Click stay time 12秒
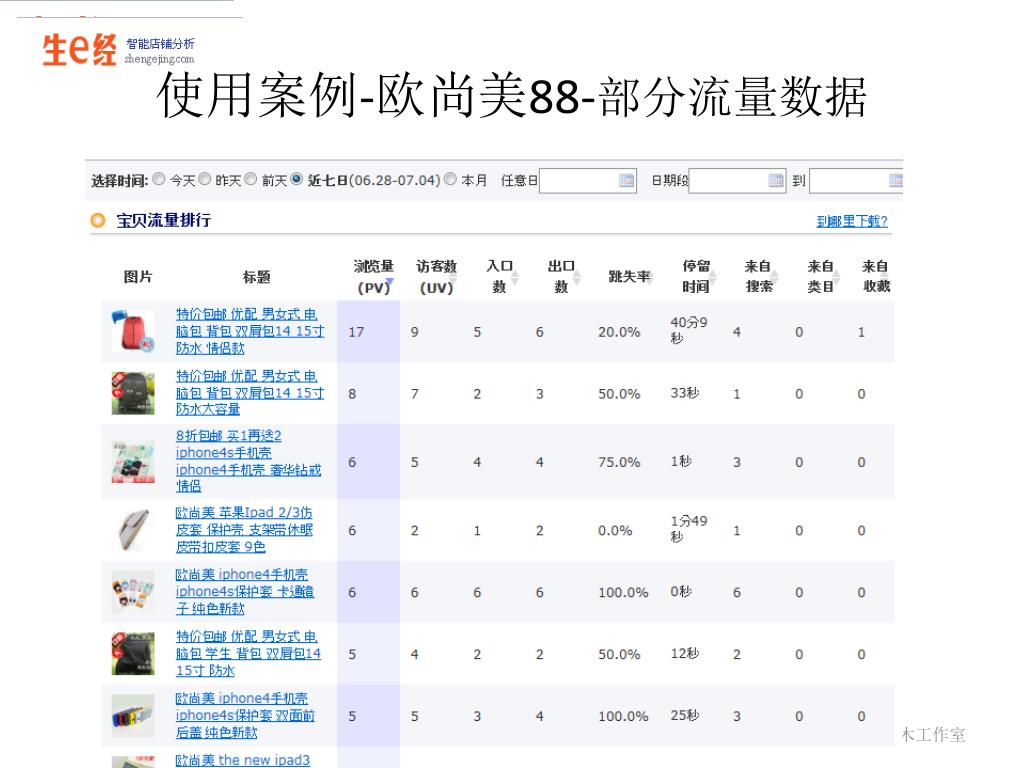Image resolution: width=1024 pixels, height=768 pixels. (685, 654)
